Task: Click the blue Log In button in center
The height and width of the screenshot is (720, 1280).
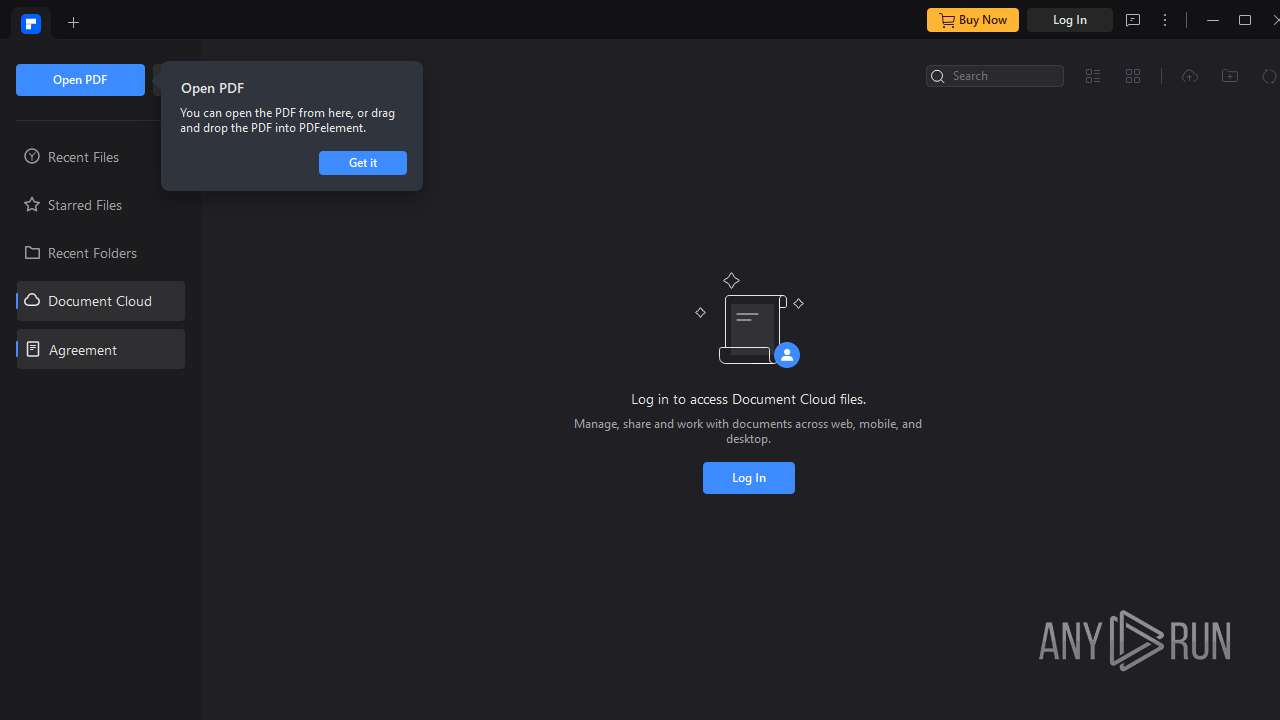Action: pyautogui.click(x=749, y=478)
